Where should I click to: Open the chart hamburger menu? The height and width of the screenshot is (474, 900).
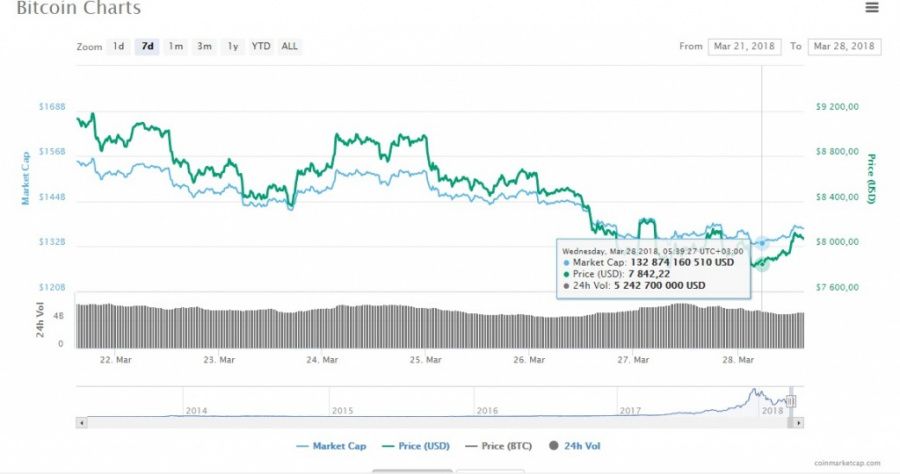[x=872, y=7]
